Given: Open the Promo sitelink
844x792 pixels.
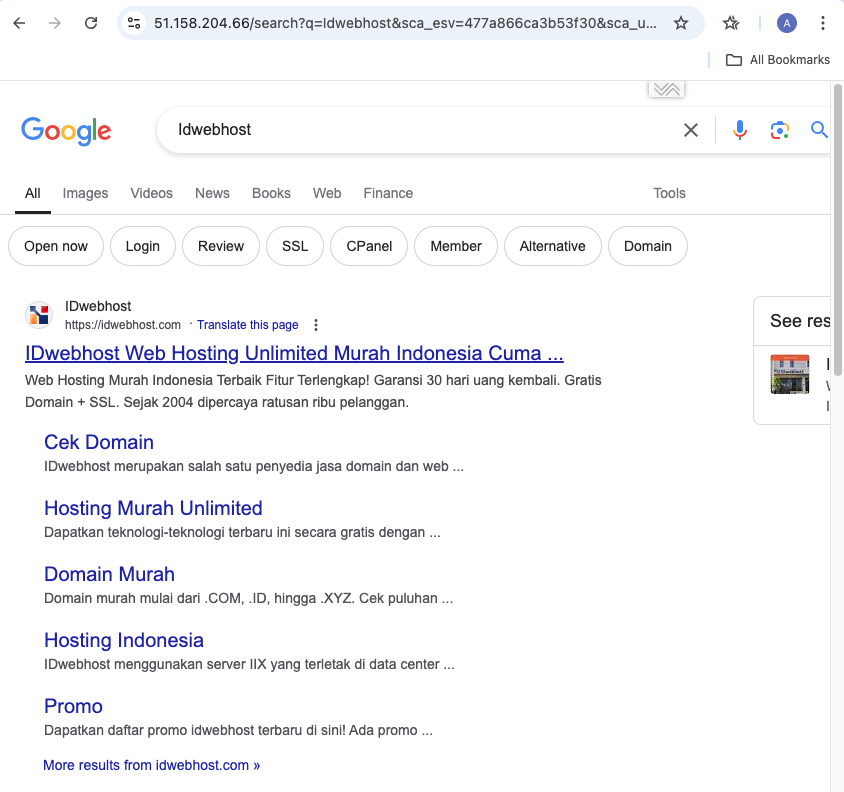Looking at the screenshot, I should pyautogui.click(x=73, y=706).
